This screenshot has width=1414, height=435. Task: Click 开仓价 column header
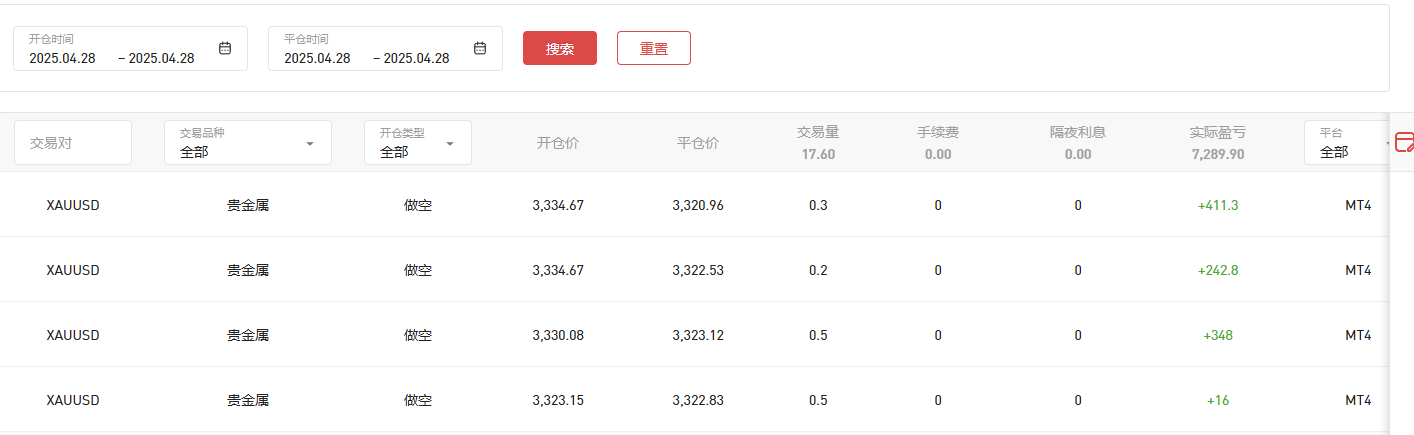[558, 143]
